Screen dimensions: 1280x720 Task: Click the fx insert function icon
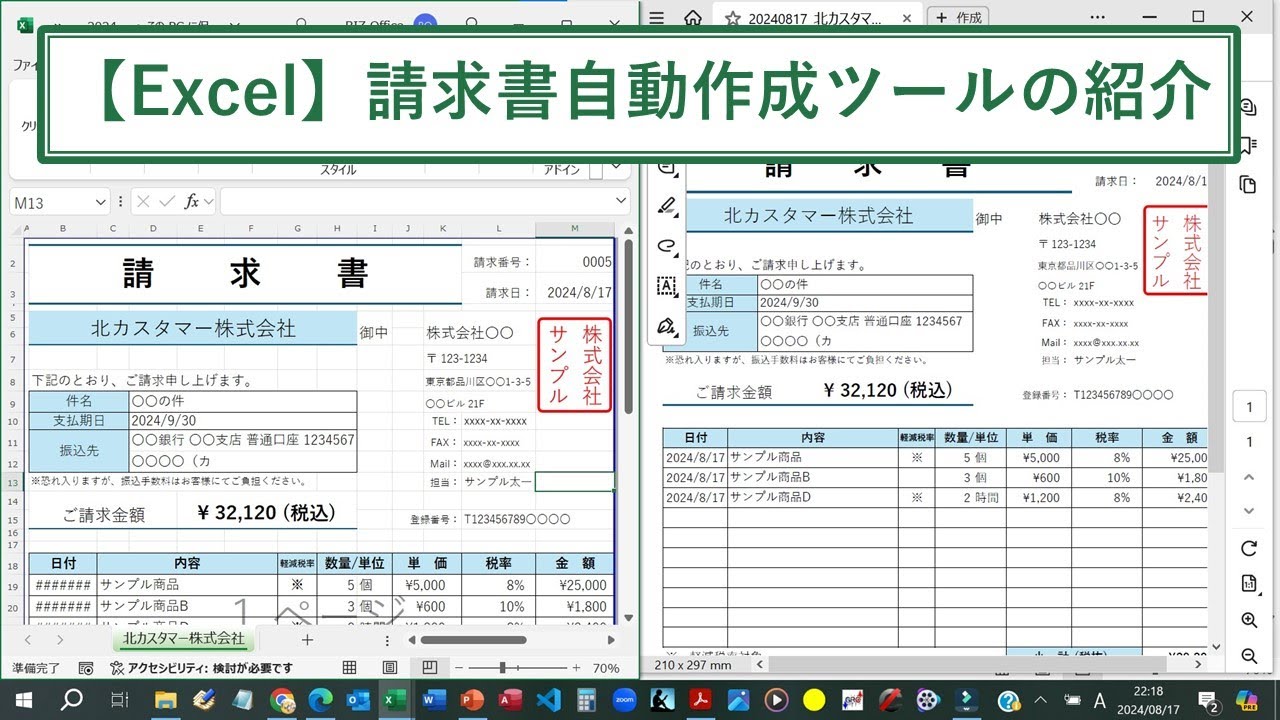(192, 202)
